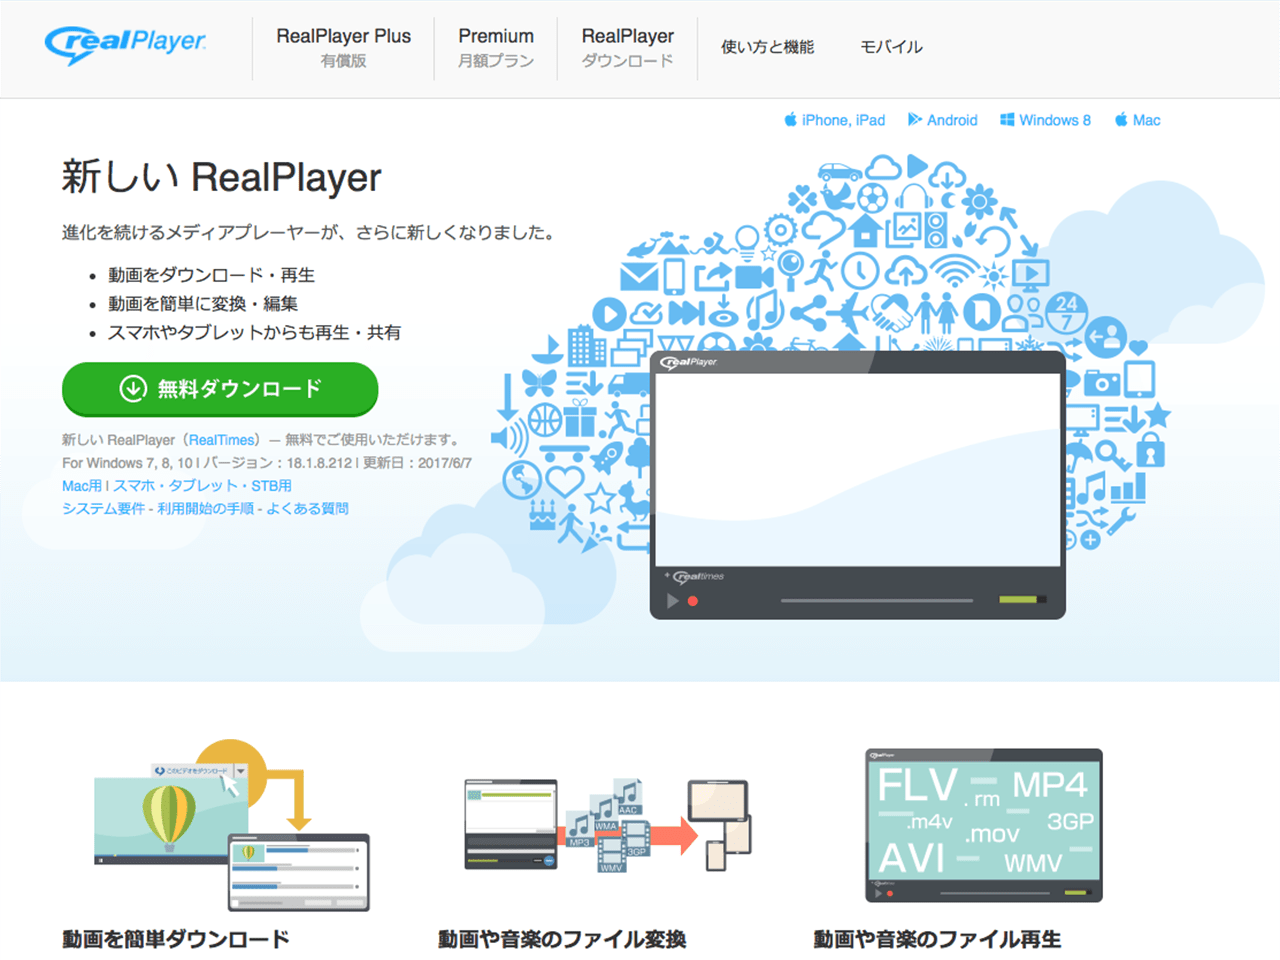Click the RealPlayer logo in header
Image resolution: width=1280 pixels, height=960 pixels.
pos(125,44)
